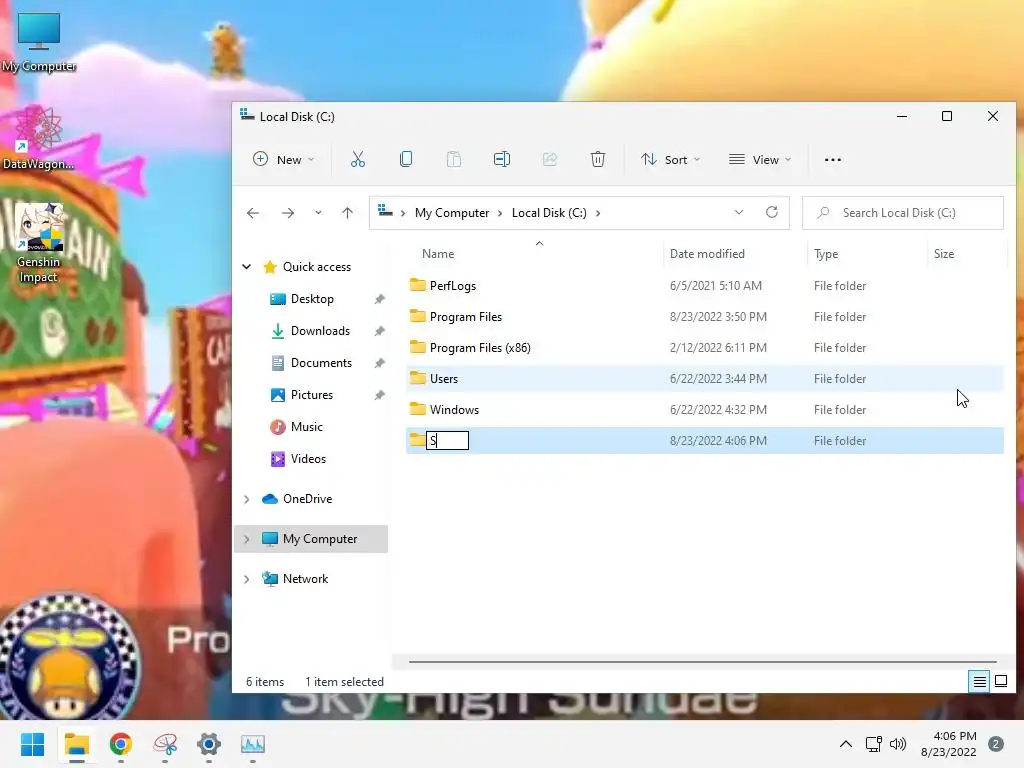Go forward with the right arrow
Screen dimensions: 1024x768
point(288,213)
